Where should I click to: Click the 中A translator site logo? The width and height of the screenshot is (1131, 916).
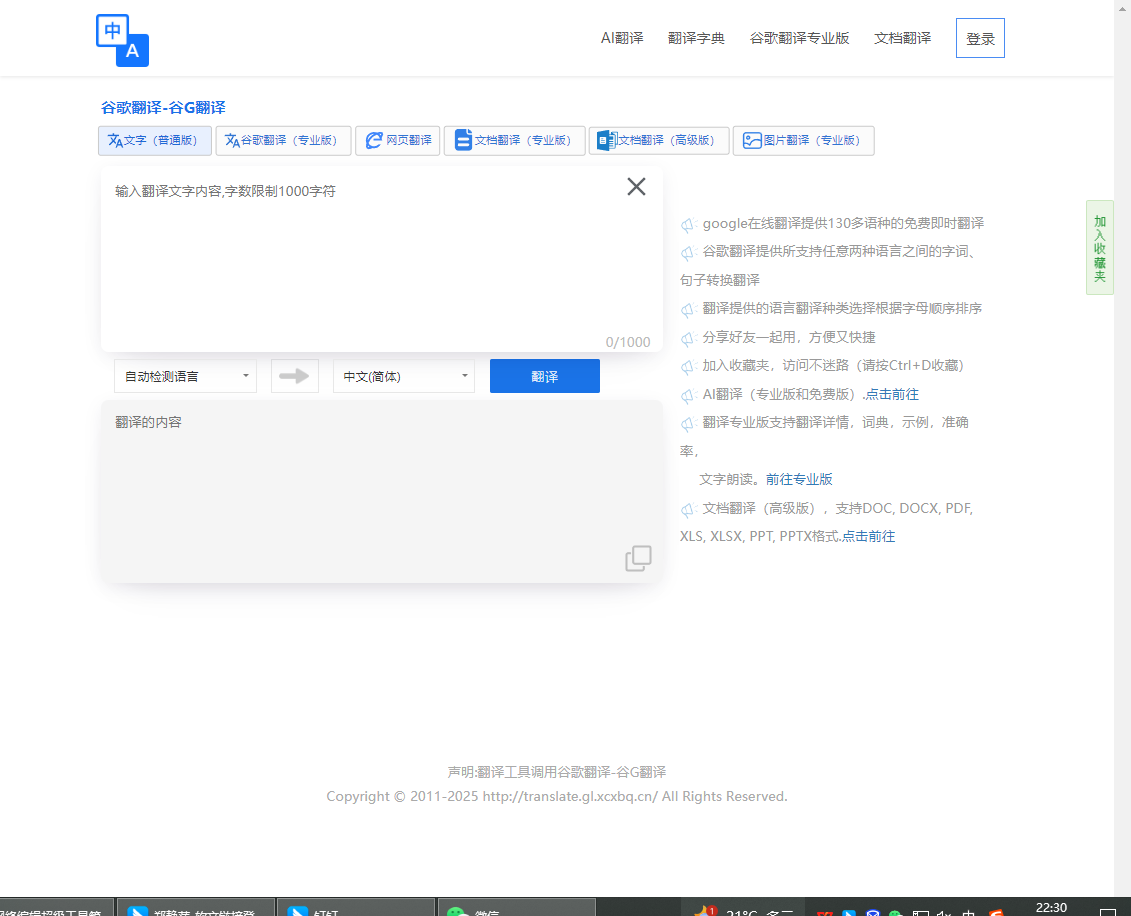(123, 40)
